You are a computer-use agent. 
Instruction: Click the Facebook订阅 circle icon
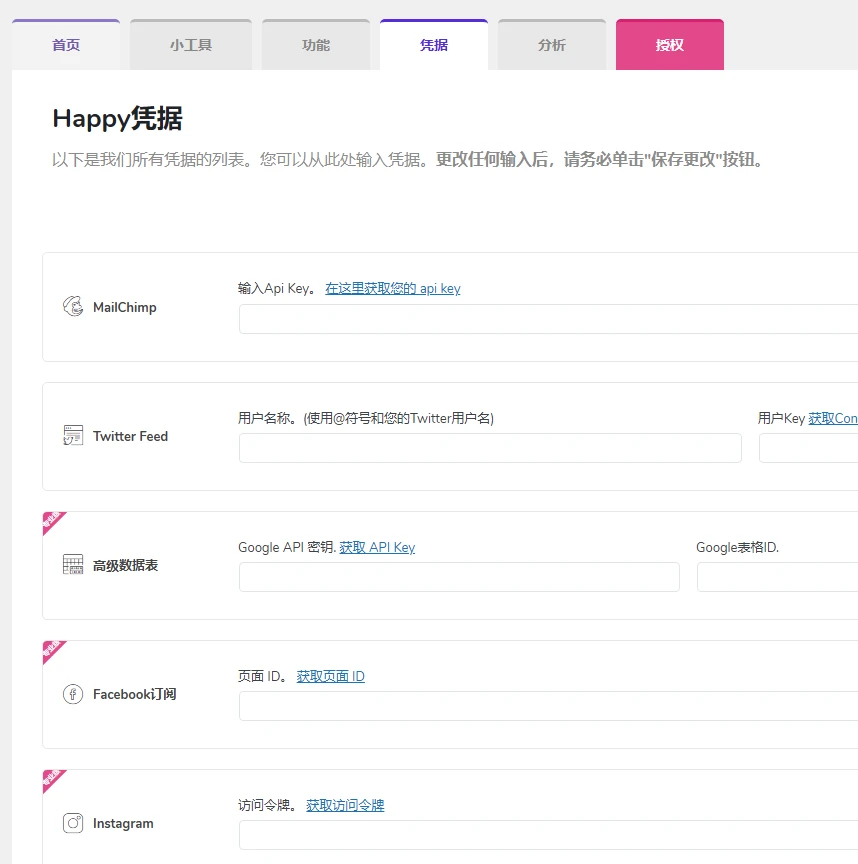pos(71,694)
